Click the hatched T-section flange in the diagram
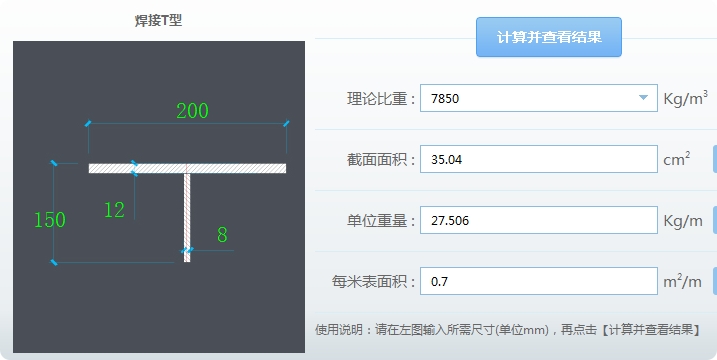717x360 pixels. 187,168
